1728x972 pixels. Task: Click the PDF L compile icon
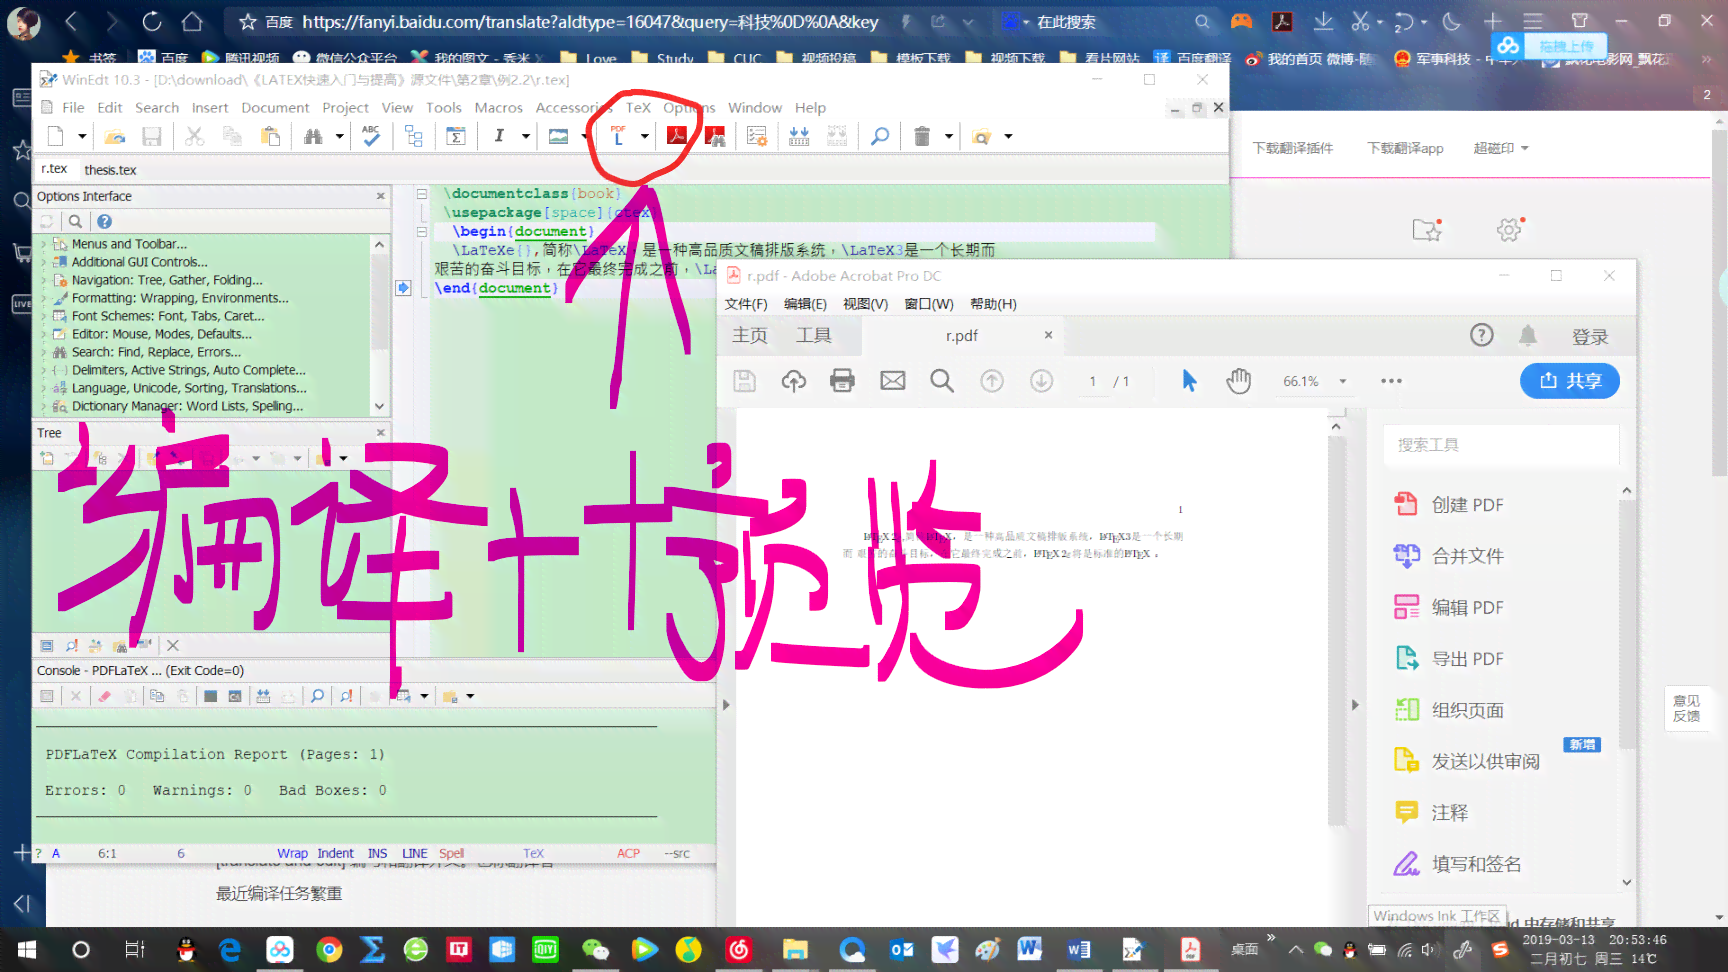point(618,136)
